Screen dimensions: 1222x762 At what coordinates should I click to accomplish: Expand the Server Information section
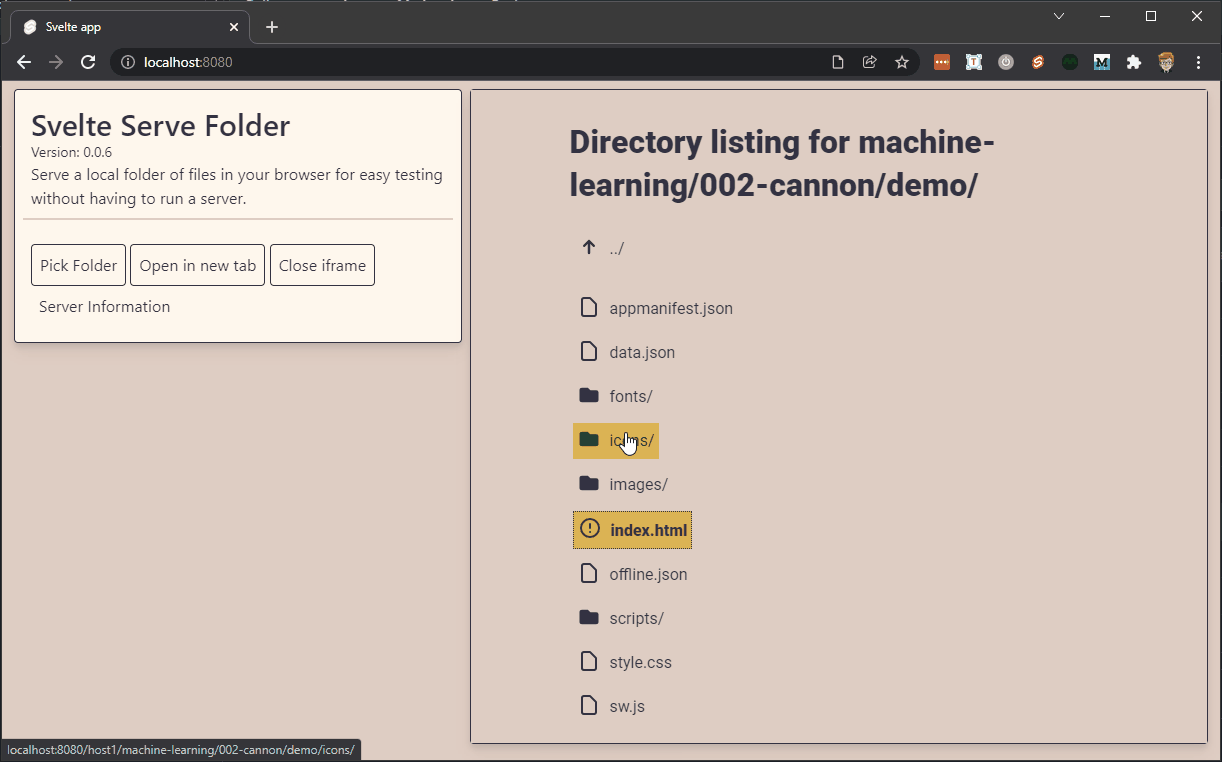pyautogui.click(x=104, y=307)
